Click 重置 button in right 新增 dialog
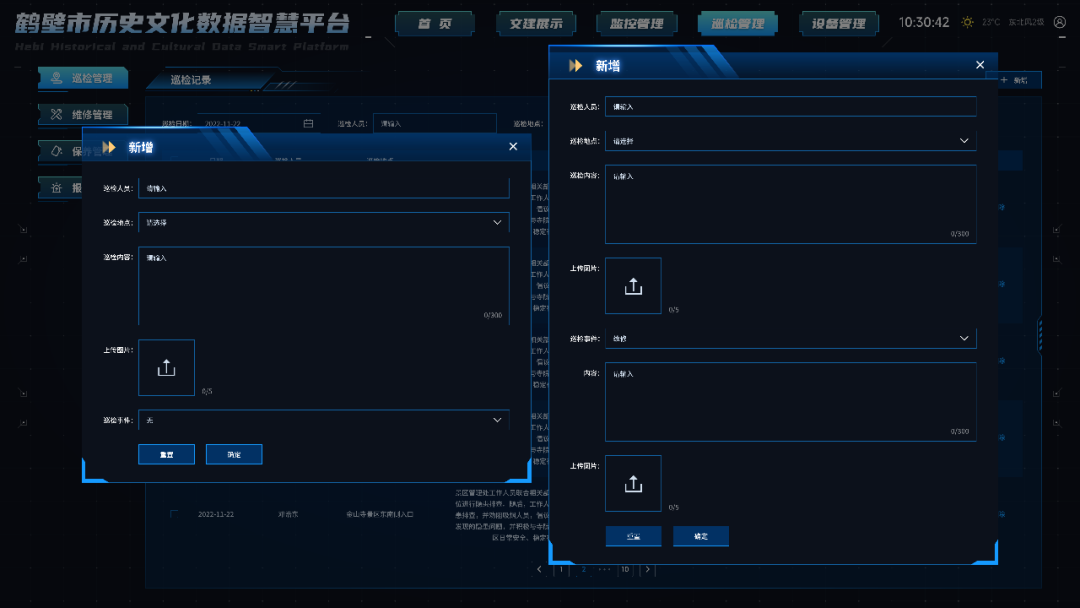This screenshot has height=608, width=1080. pos(634,536)
